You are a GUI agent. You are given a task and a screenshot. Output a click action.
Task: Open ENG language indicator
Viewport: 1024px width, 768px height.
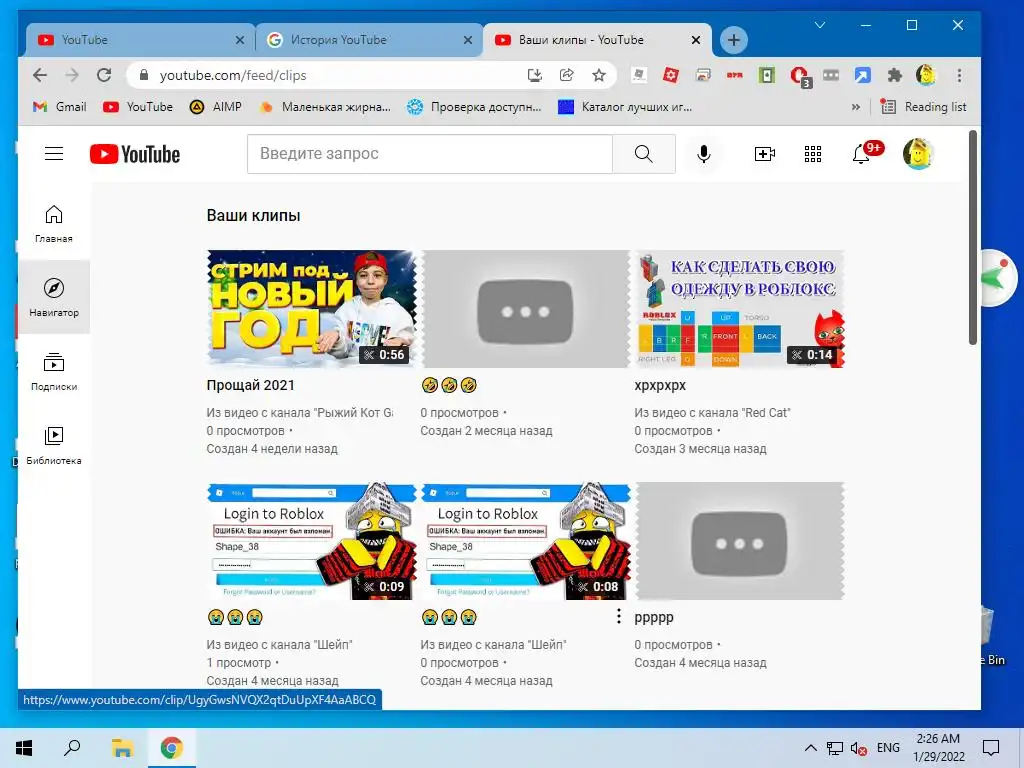[888, 748]
